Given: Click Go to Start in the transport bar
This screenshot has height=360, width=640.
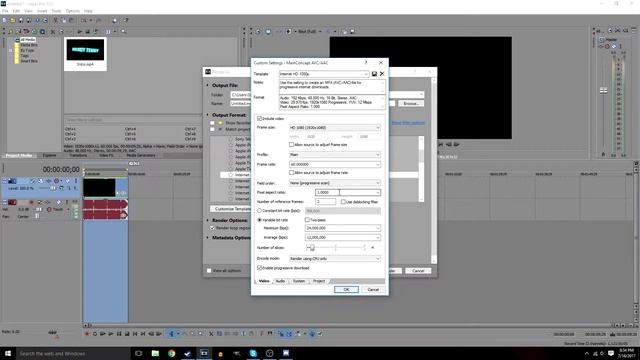Looking at the screenshot, I should 135,333.
